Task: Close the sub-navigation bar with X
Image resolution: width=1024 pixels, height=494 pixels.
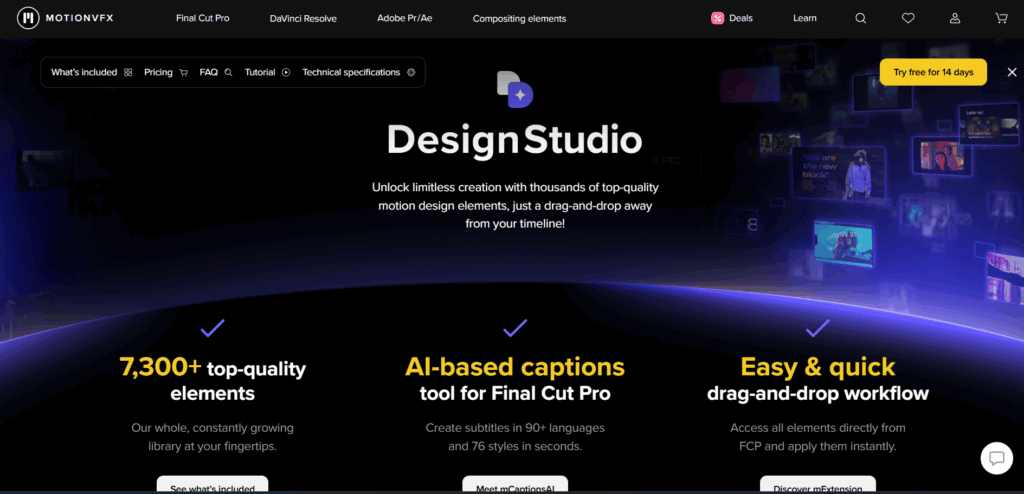Action: pyautogui.click(x=1012, y=72)
